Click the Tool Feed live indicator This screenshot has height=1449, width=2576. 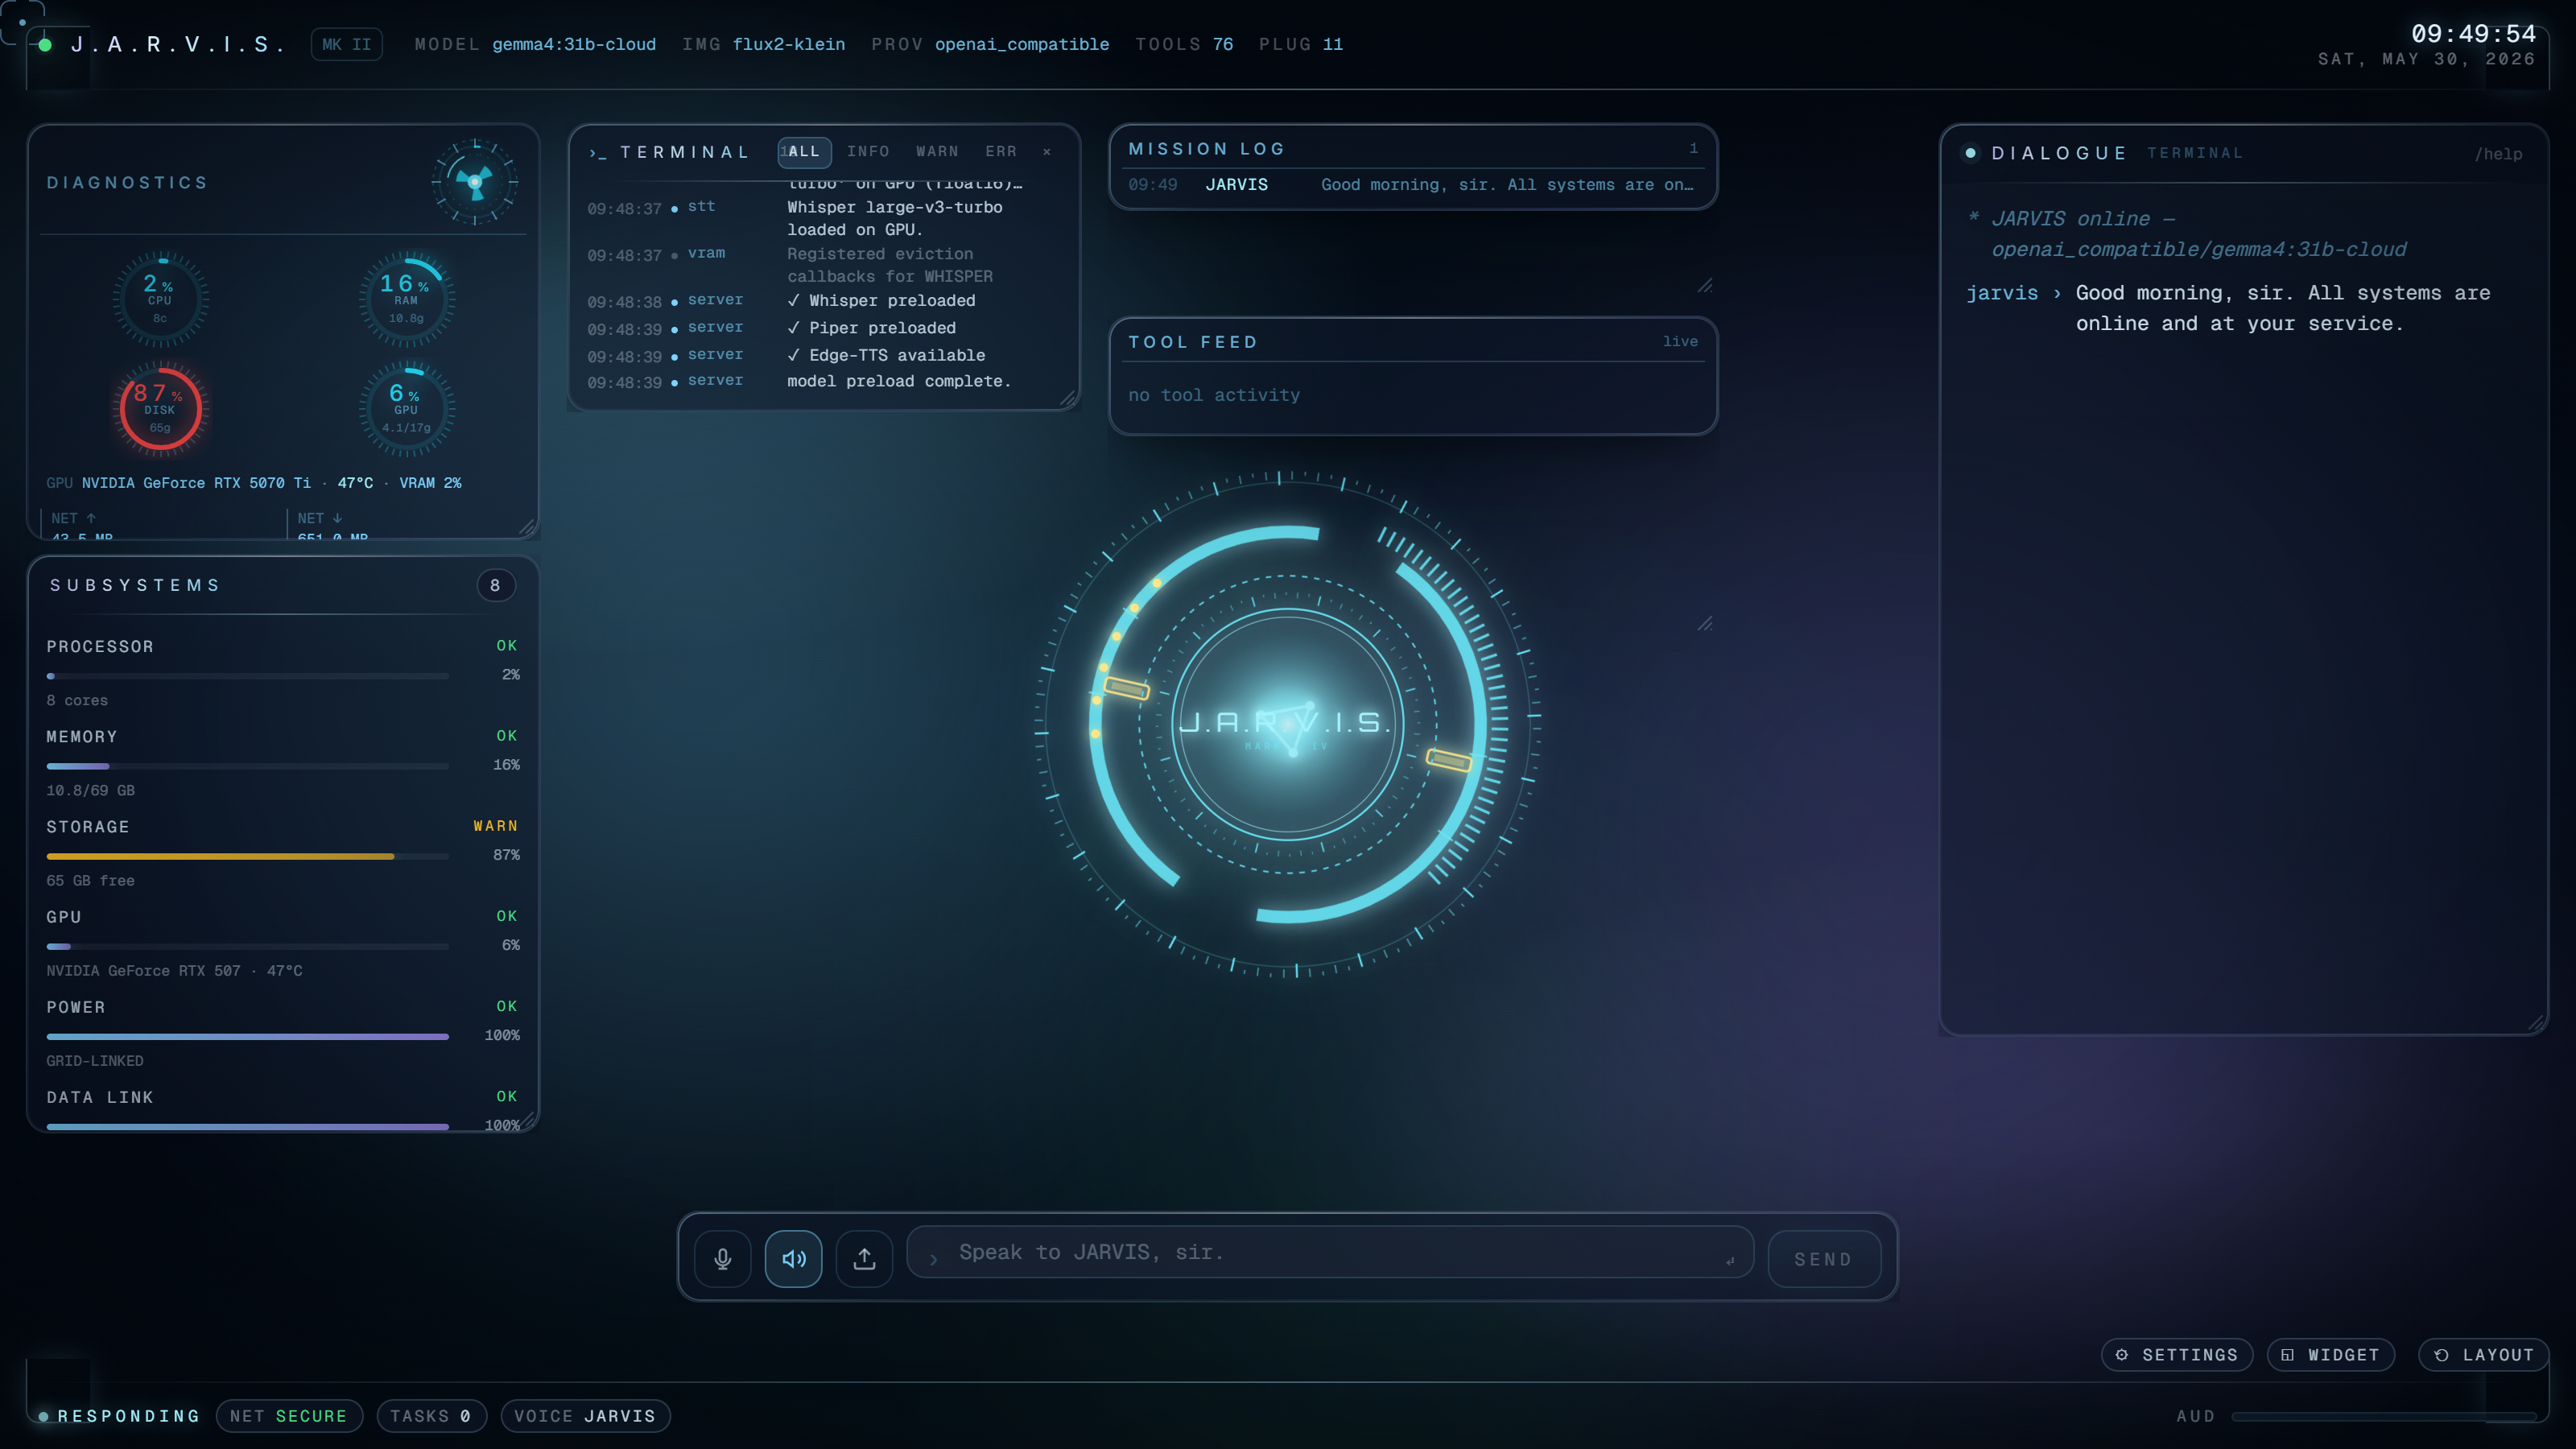pyautogui.click(x=1680, y=342)
